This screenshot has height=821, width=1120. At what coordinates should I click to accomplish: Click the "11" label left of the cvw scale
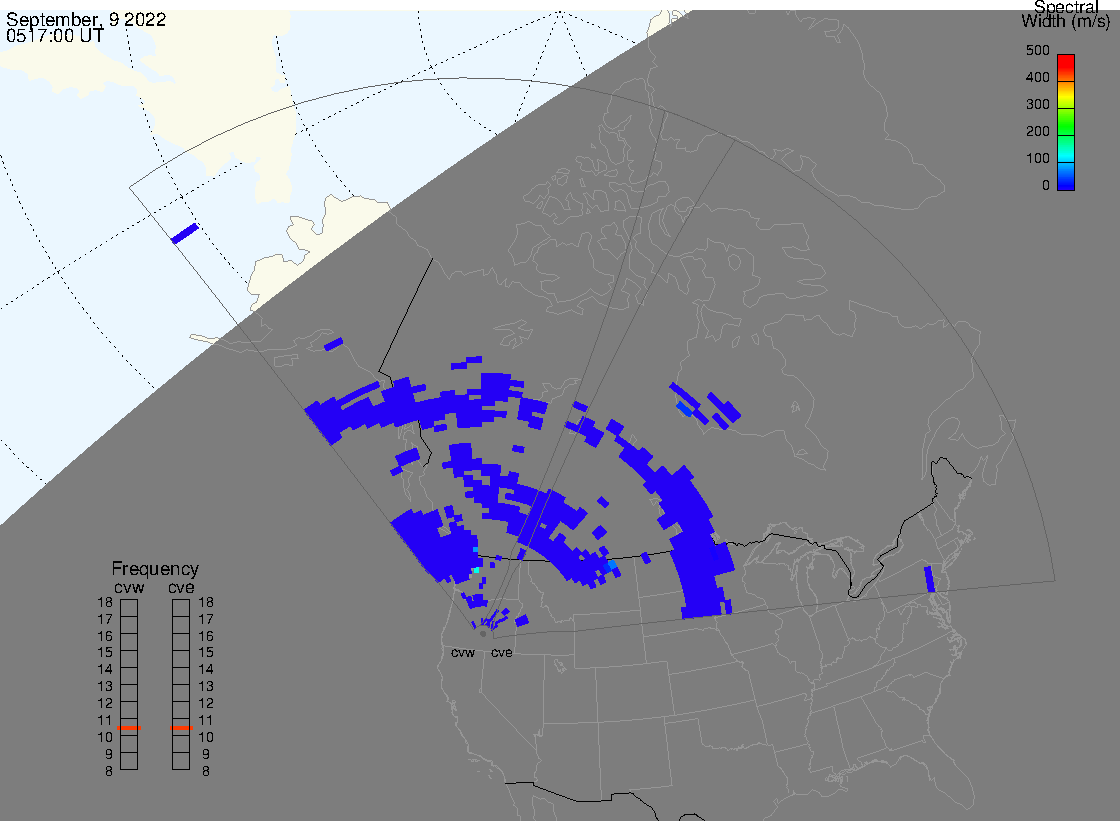coord(105,720)
